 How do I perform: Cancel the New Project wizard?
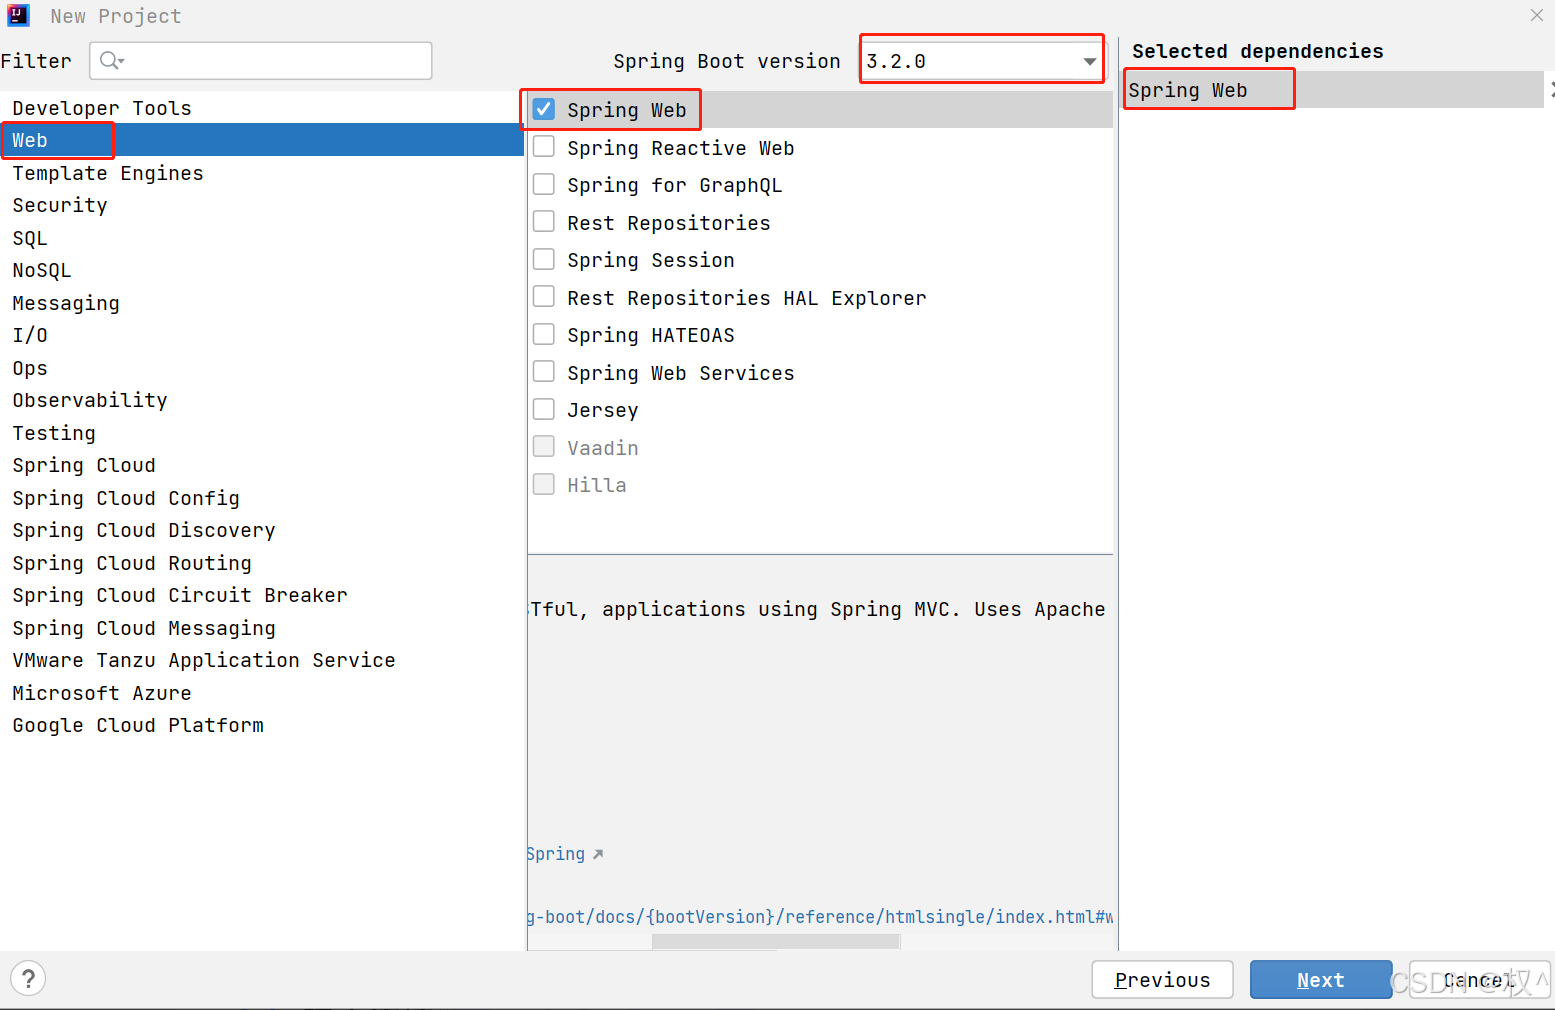pyautogui.click(x=1479, y=980)
